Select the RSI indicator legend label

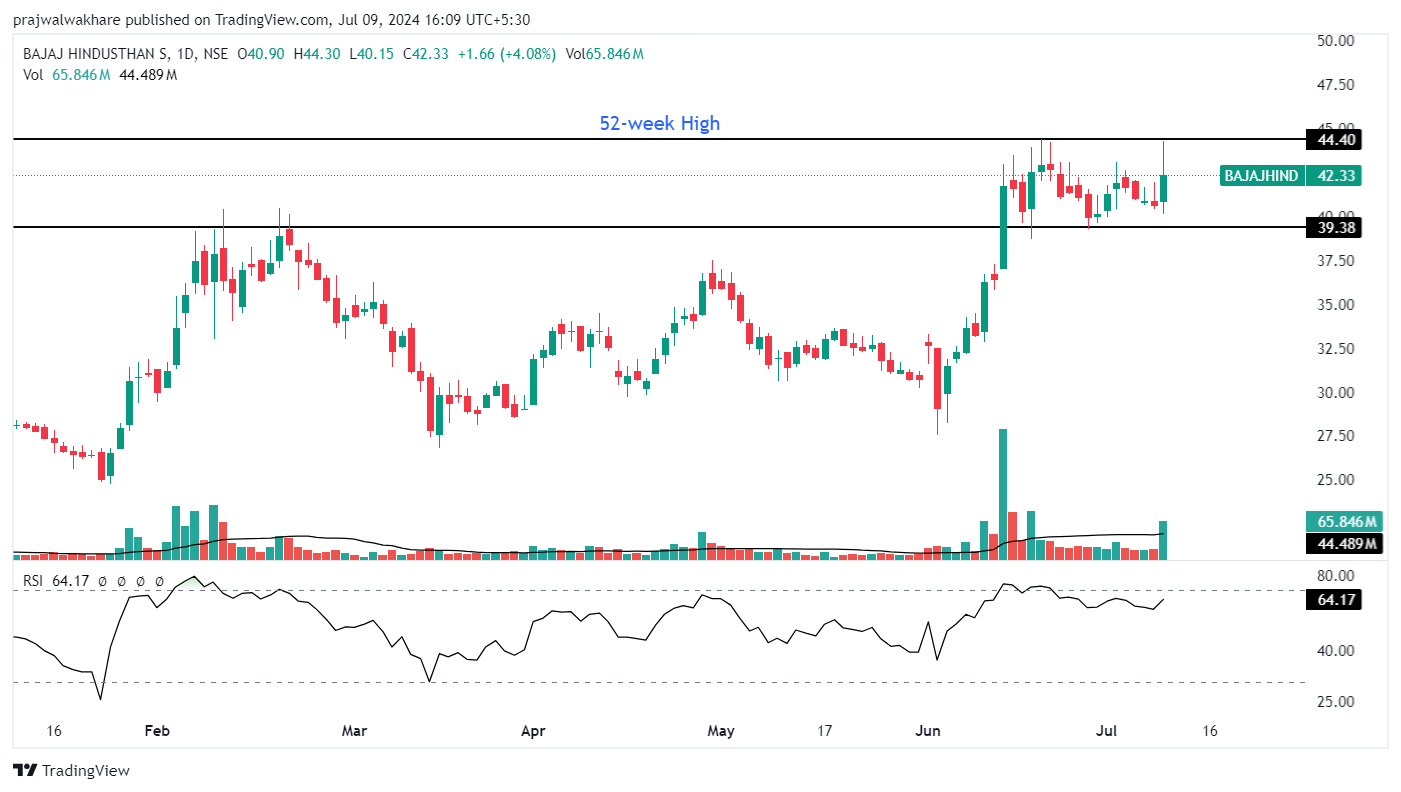coord(34,581)
